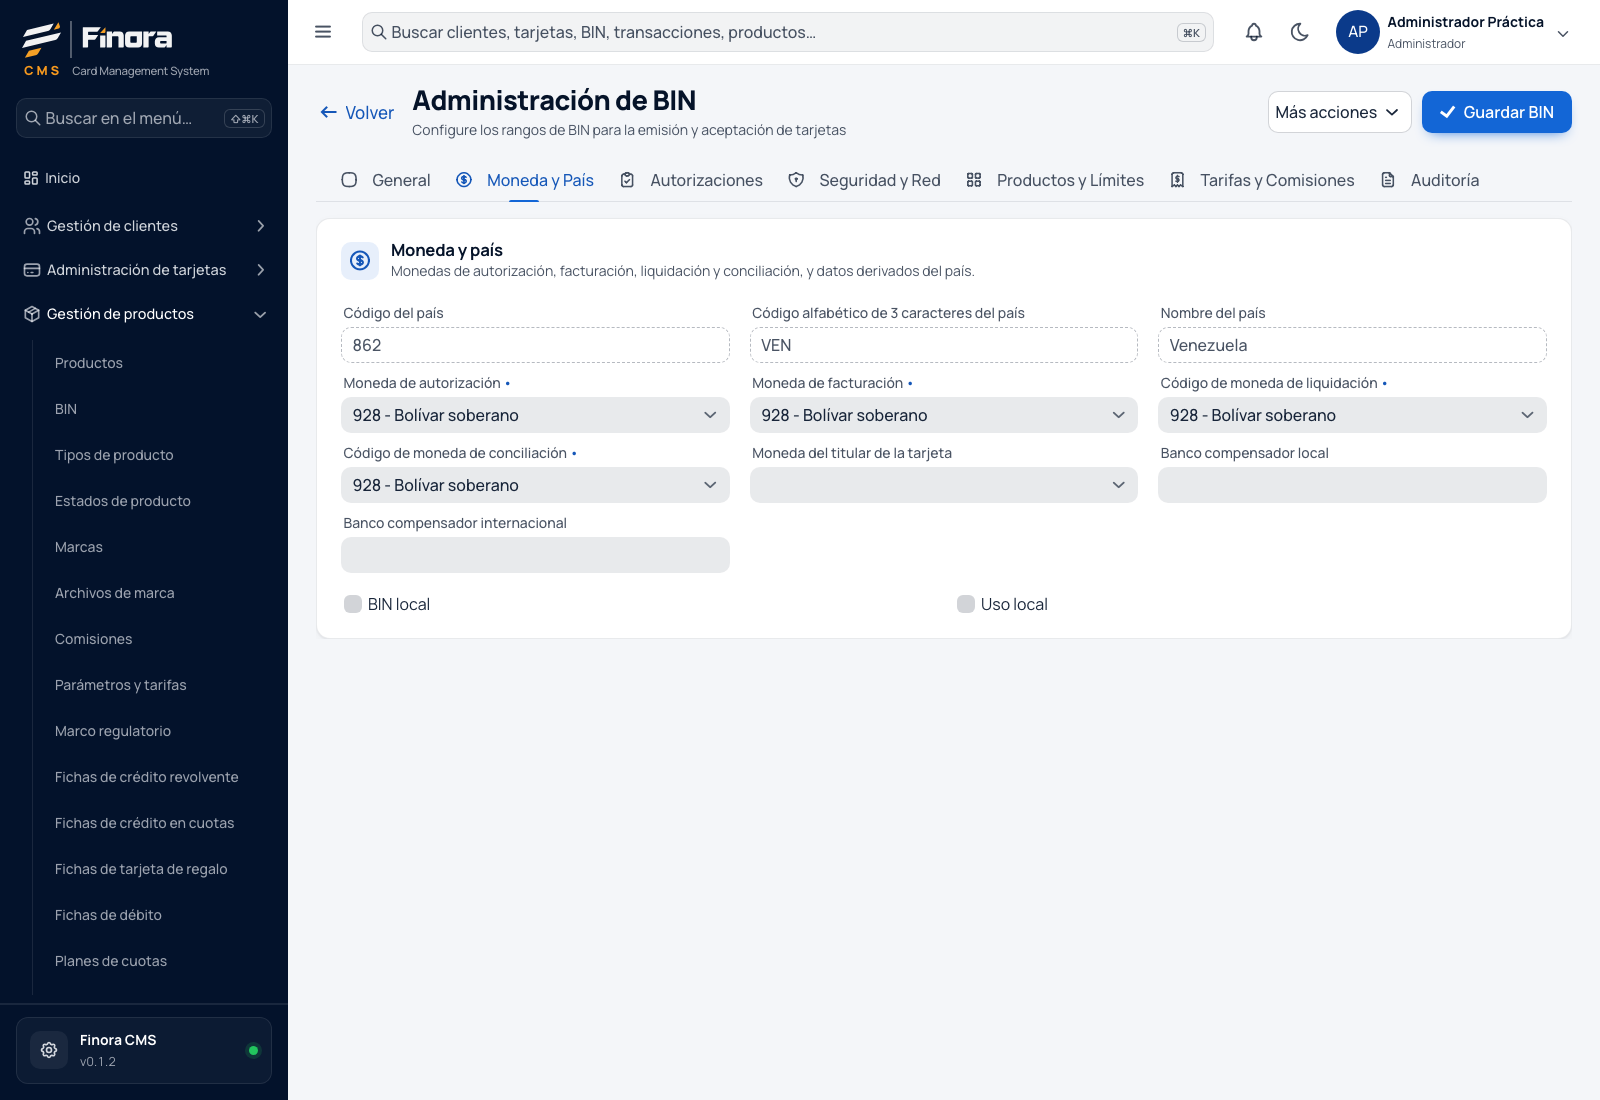Click the Finora CMS settings gear icon

tap(49, 1050)
